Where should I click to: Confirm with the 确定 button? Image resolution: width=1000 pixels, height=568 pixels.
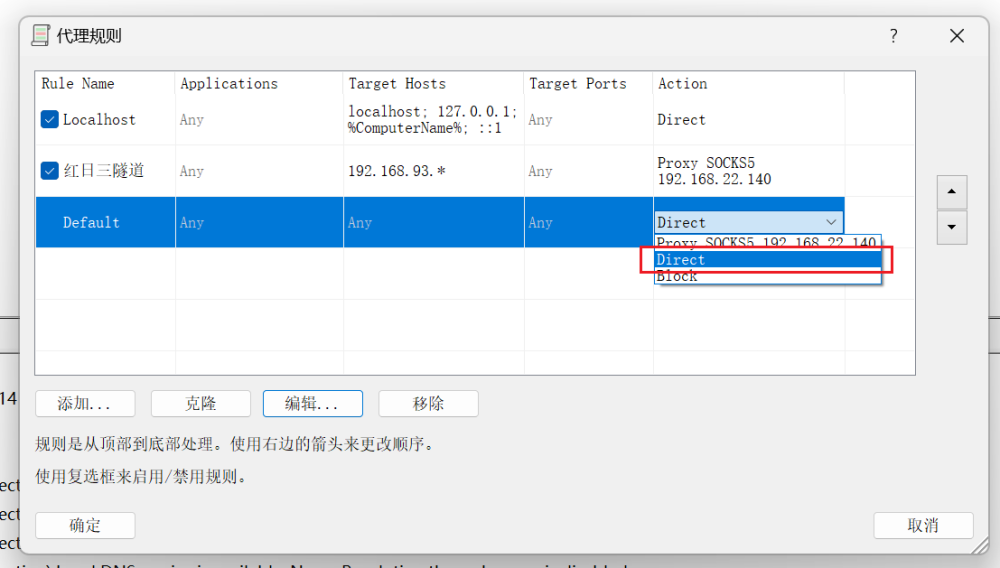[85, 525]
